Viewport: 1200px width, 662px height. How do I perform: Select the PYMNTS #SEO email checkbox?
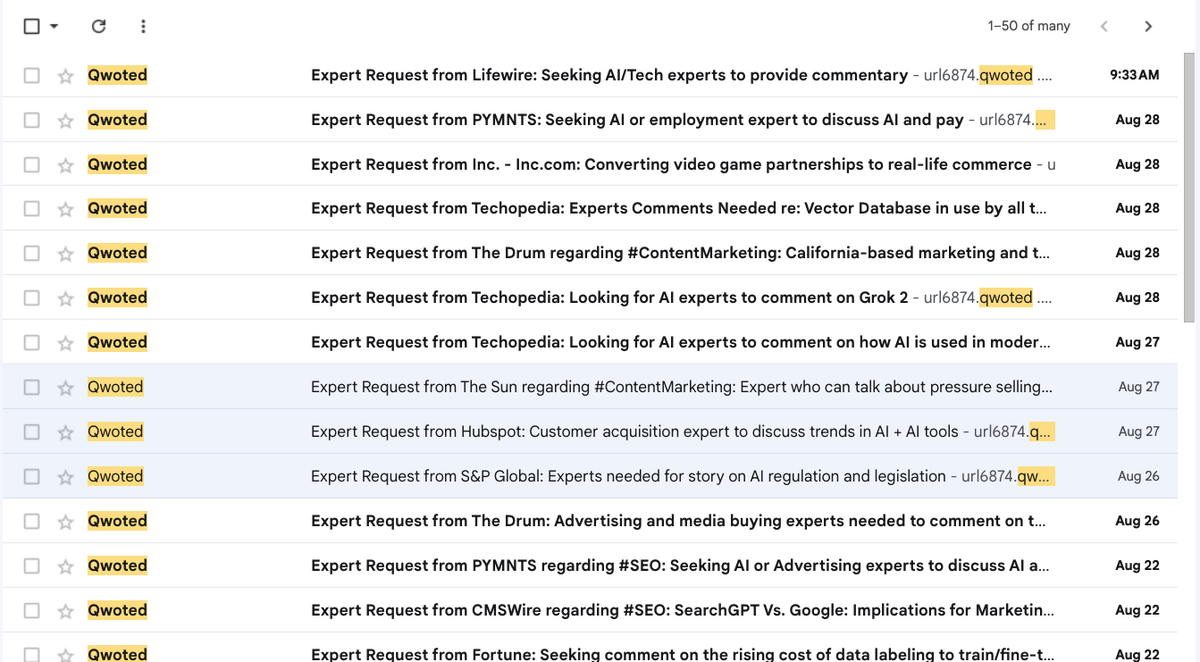click(x=32, y=566)
